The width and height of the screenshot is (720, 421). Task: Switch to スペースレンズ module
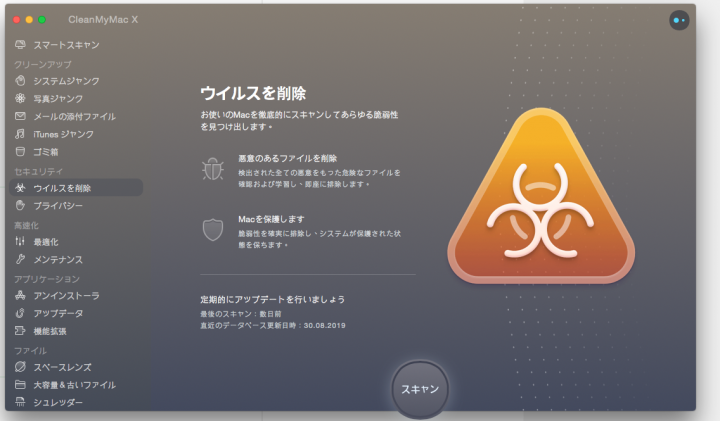62,367
